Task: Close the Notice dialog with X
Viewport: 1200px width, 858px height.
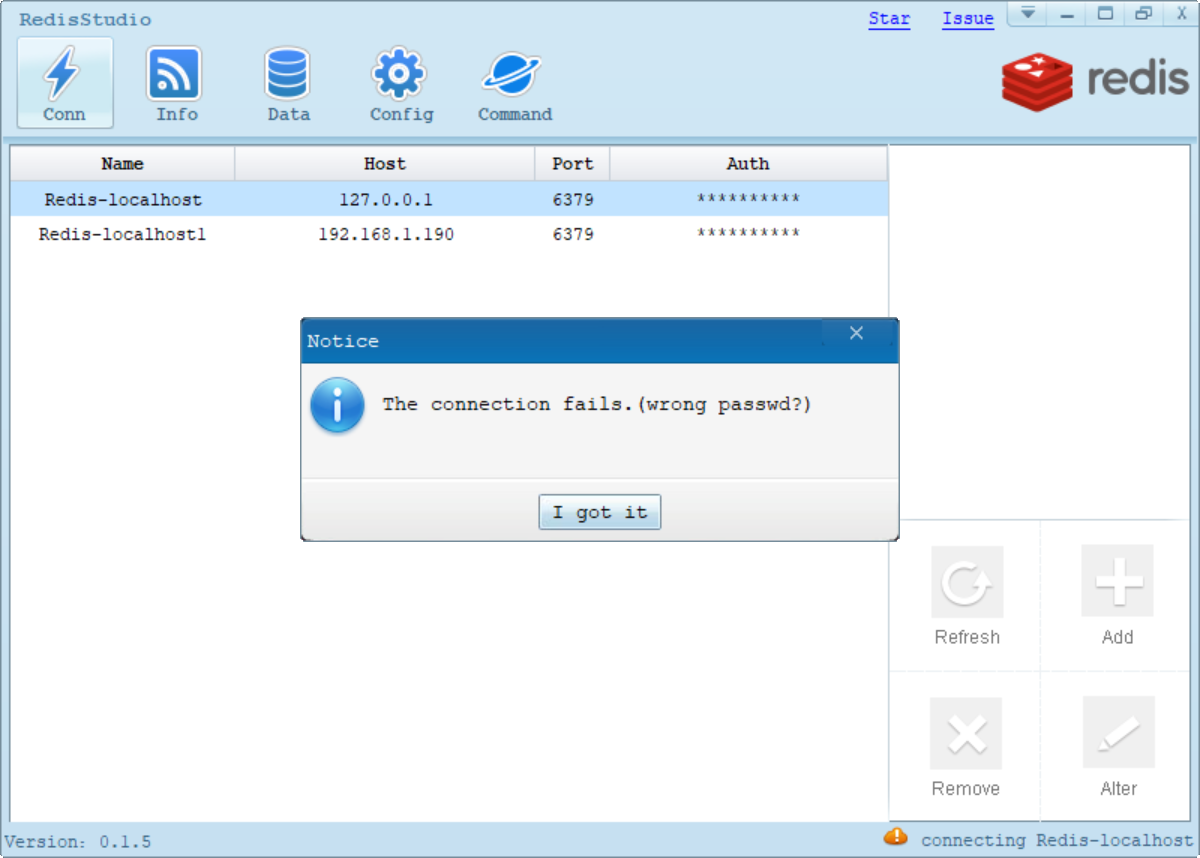Action: click(x=856, y=333)
